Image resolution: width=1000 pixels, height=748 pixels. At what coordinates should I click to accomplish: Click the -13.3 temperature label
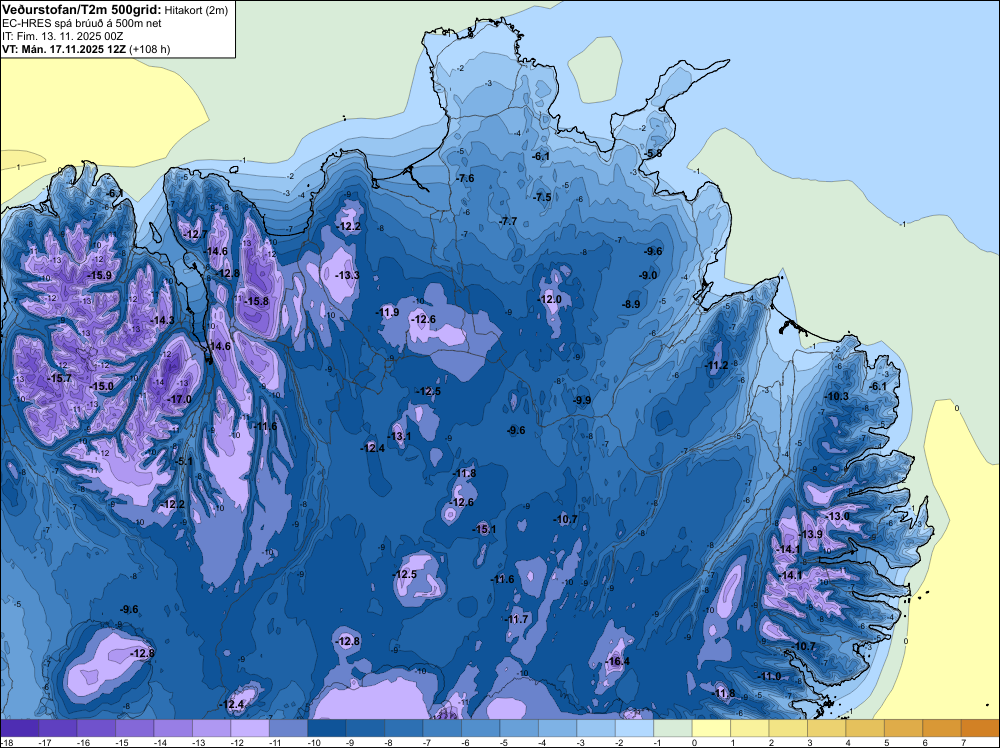347,275
